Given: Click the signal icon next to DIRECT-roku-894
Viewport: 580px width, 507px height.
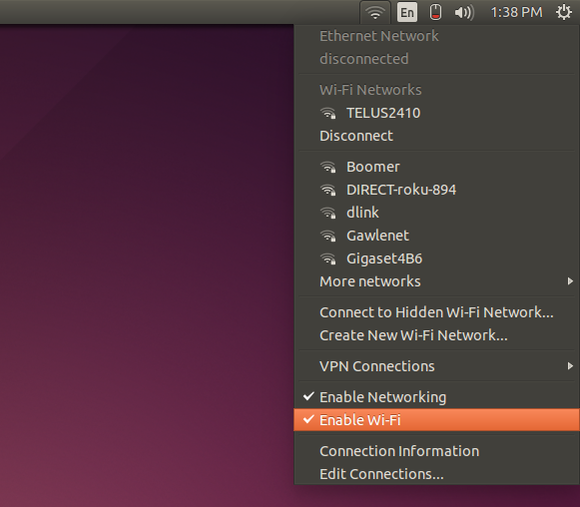Looking at the screenshot, I should pos(328,190).
